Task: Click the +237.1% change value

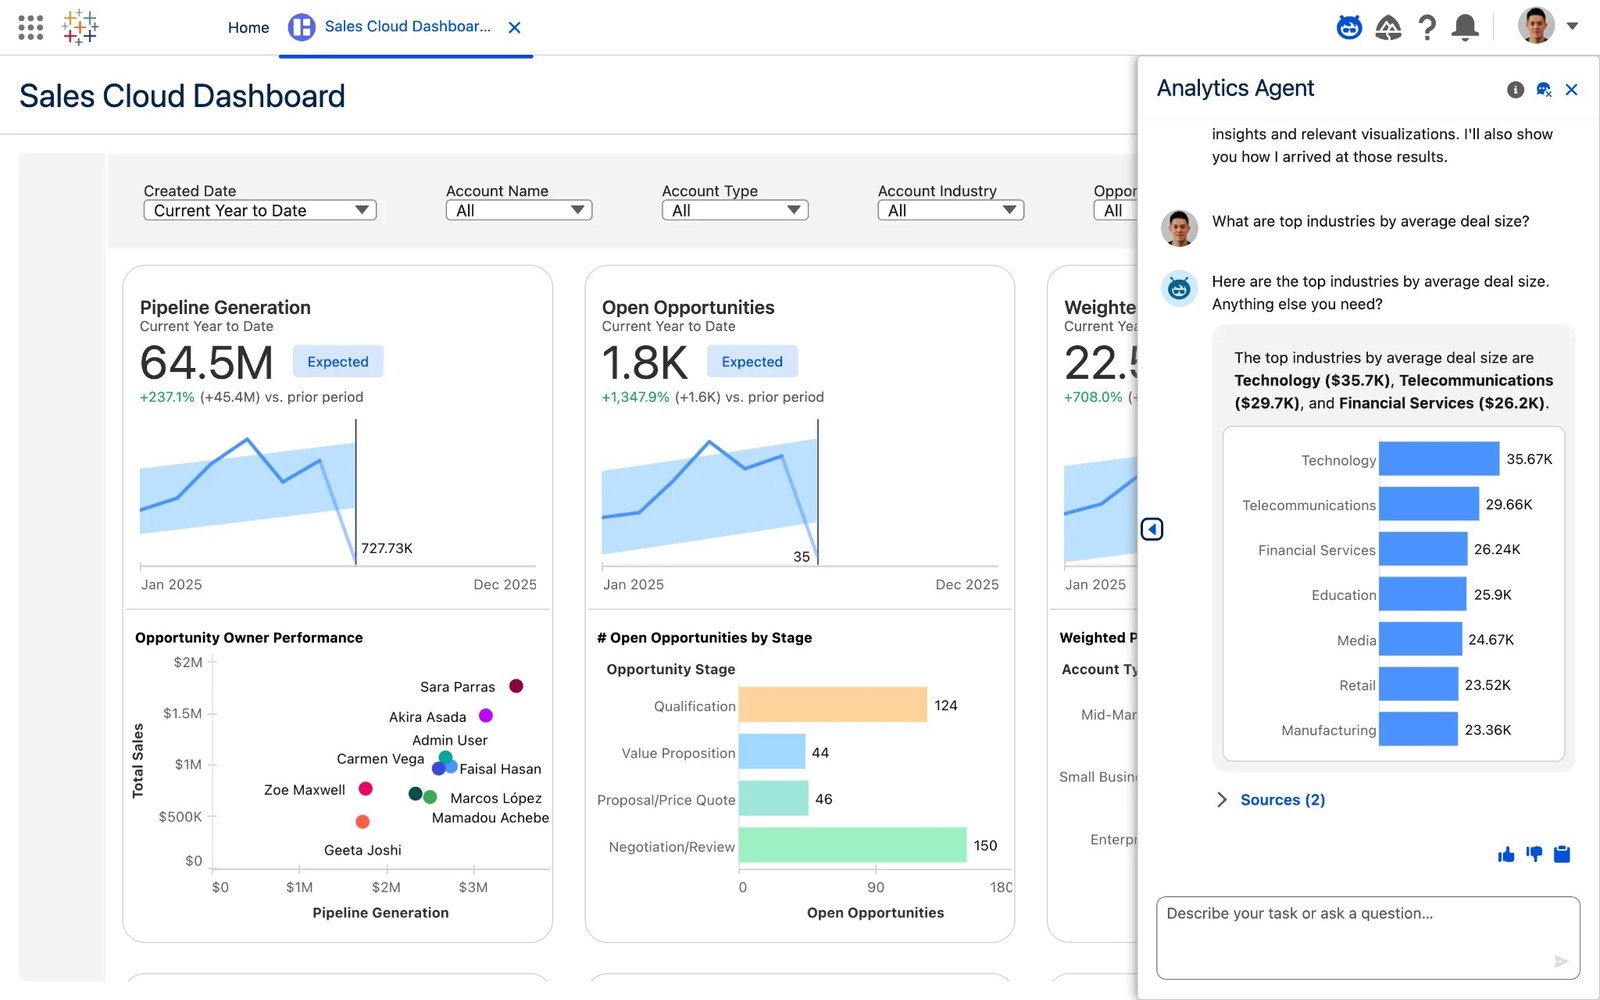Action: [167, 397]
